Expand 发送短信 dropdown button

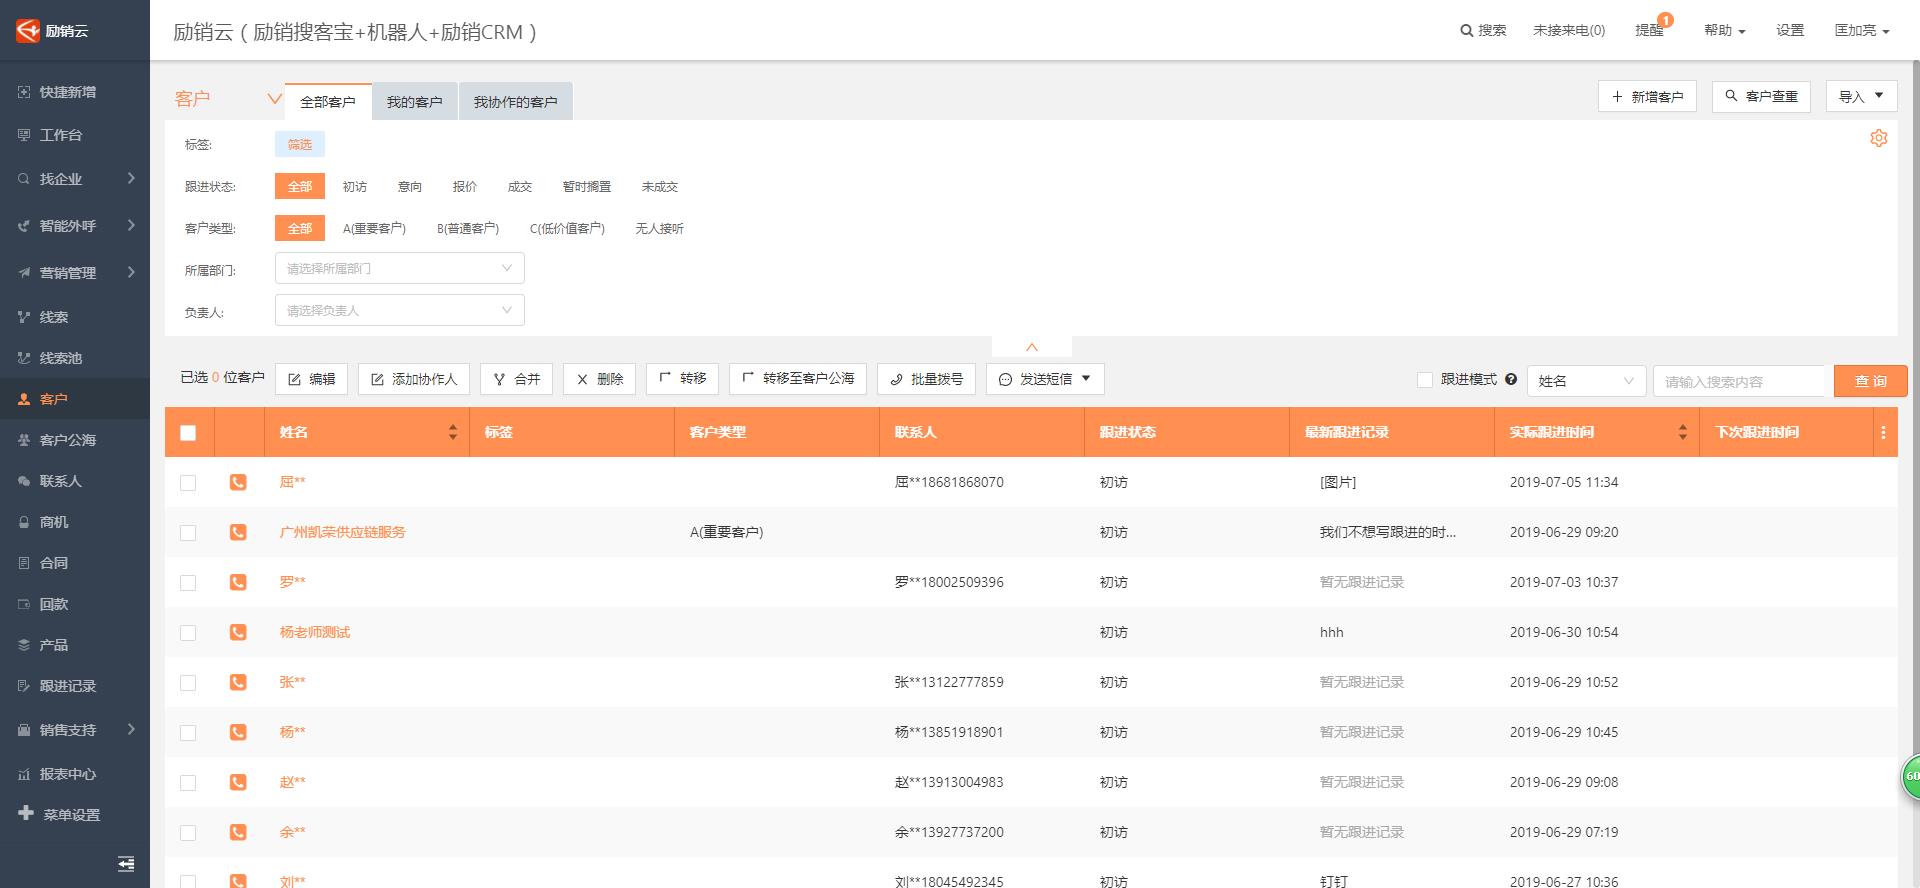(1045, 379)
